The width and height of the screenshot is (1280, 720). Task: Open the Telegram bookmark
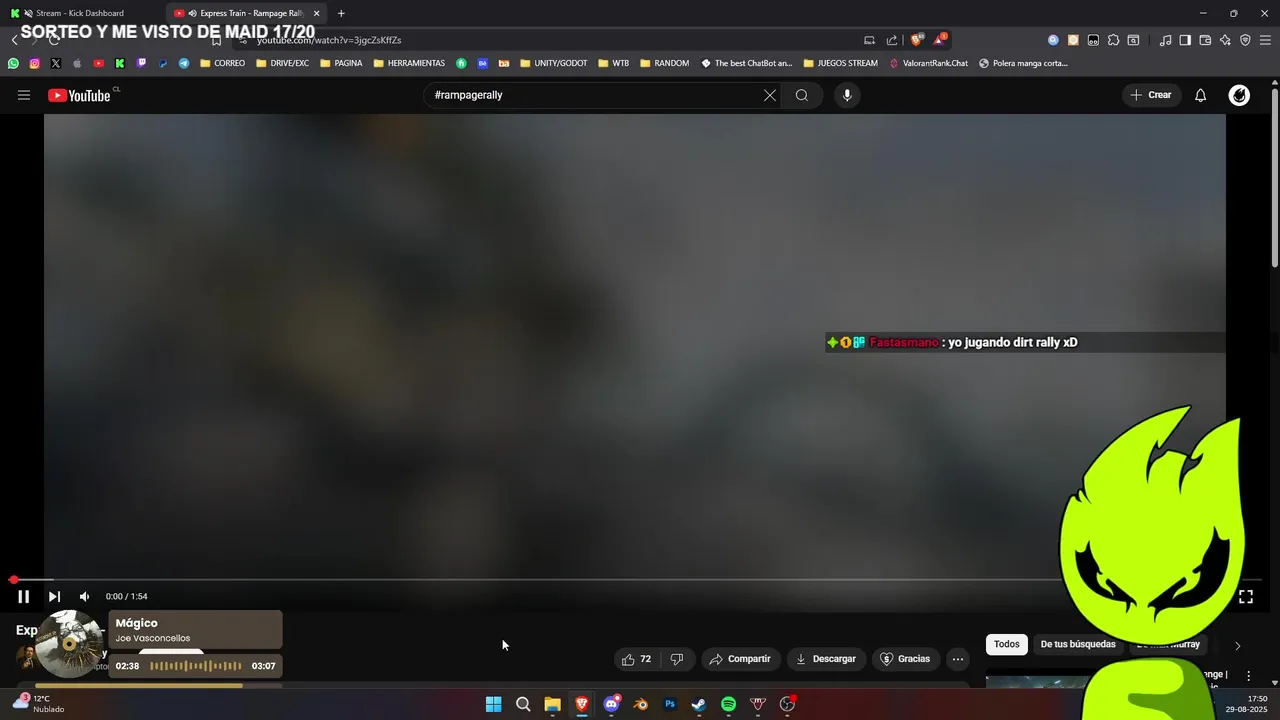click(184, 63)
